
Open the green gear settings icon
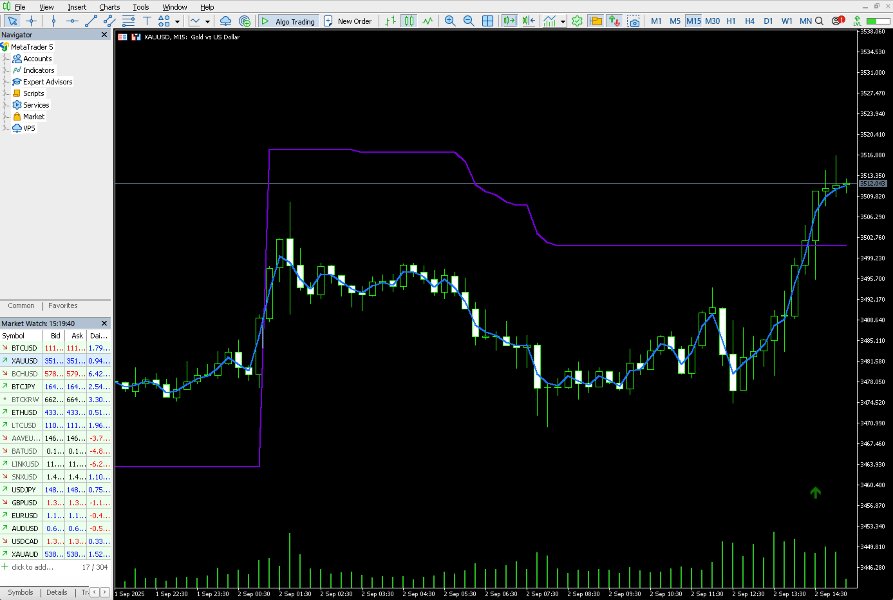coord(577,21)
